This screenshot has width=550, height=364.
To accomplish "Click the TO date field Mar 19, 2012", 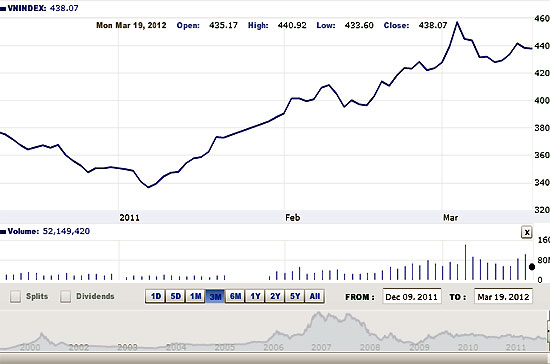I will (x=503, y=297).
